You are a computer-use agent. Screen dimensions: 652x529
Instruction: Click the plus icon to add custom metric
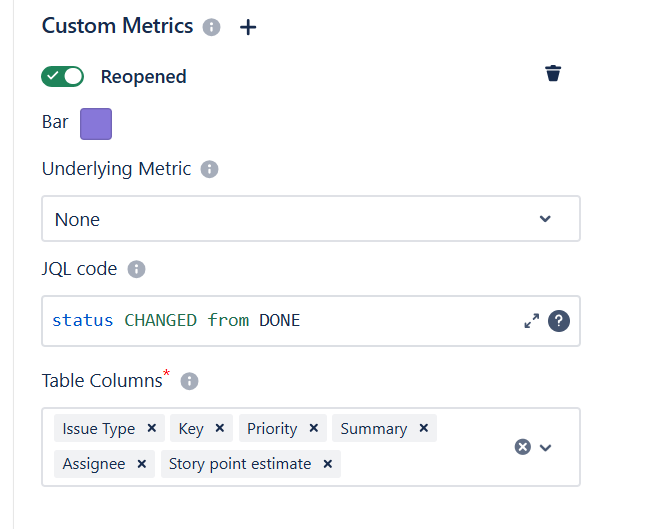click(x=248, y=27)
